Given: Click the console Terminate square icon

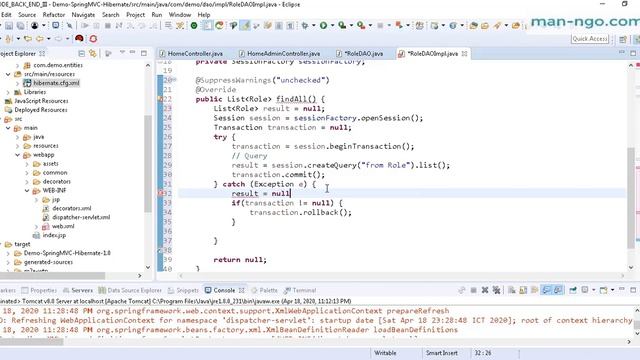Looking at the screenshot, I should point(473,290).
